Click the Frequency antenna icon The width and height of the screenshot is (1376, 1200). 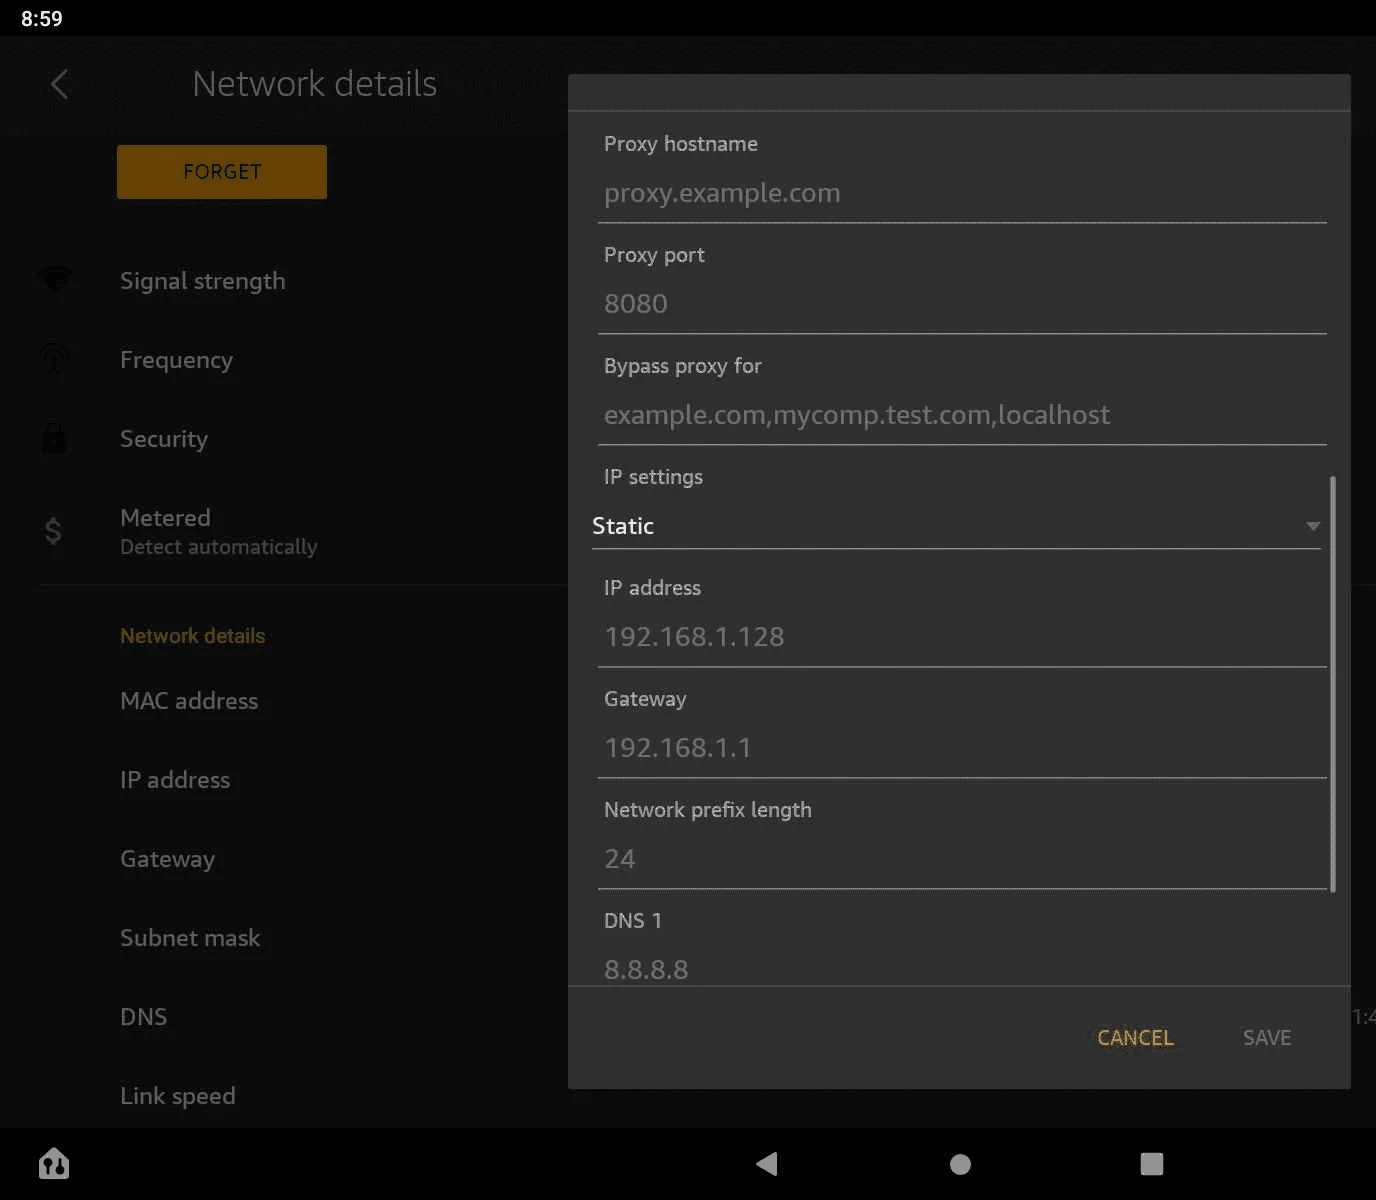(x=54, y=359)
